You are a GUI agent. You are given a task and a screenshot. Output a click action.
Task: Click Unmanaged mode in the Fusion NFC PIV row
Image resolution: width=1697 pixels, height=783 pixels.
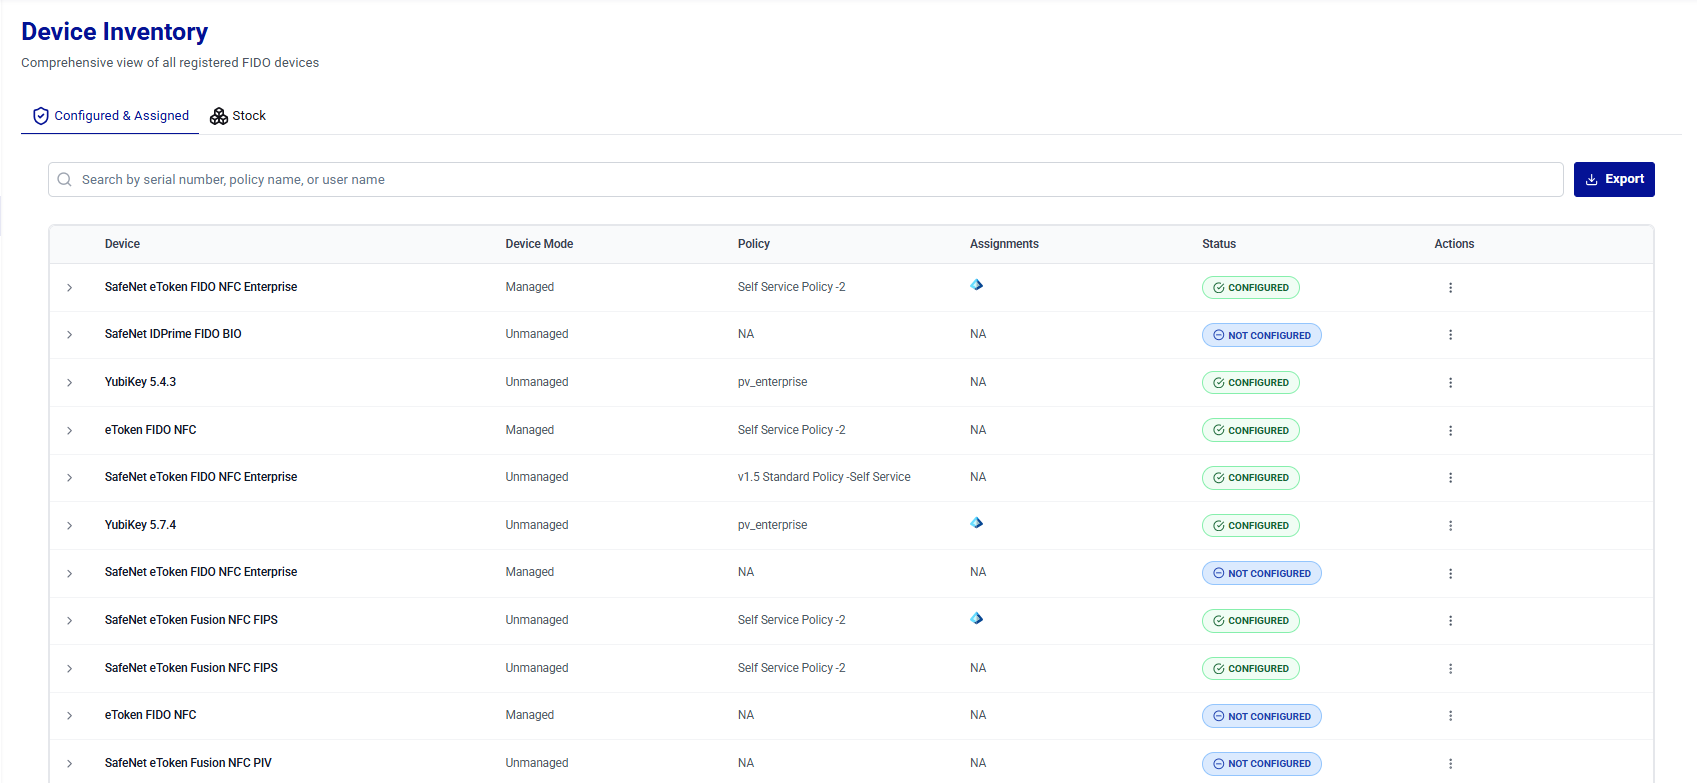(x=537, y=763)
